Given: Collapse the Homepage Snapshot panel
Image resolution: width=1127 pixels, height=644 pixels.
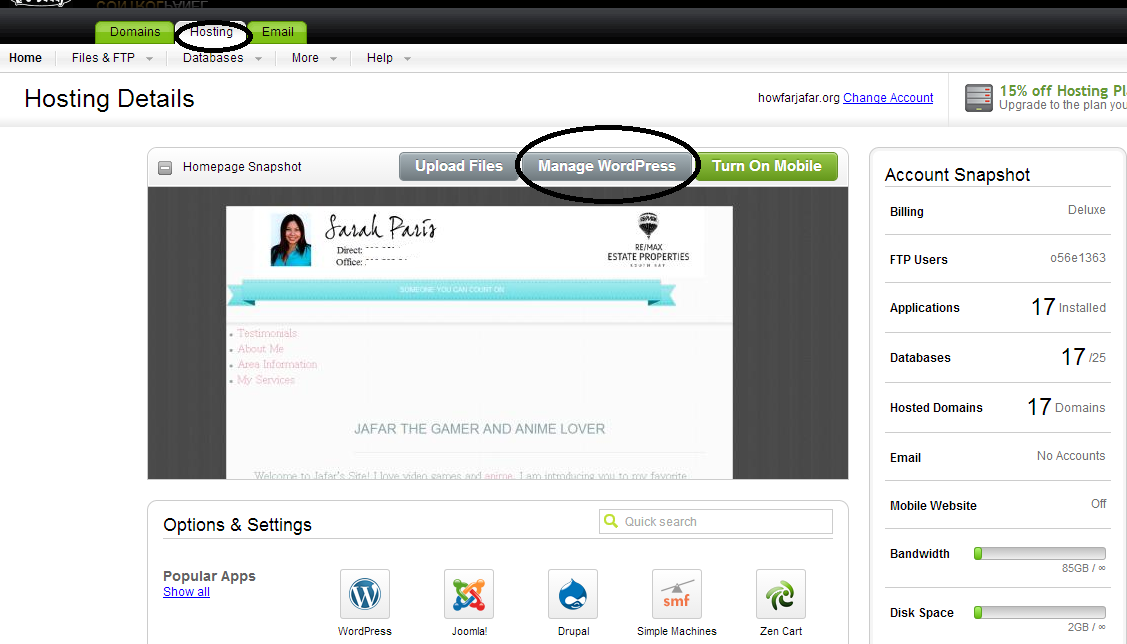Looking at the screenshot, I should (x=165, y=167).
